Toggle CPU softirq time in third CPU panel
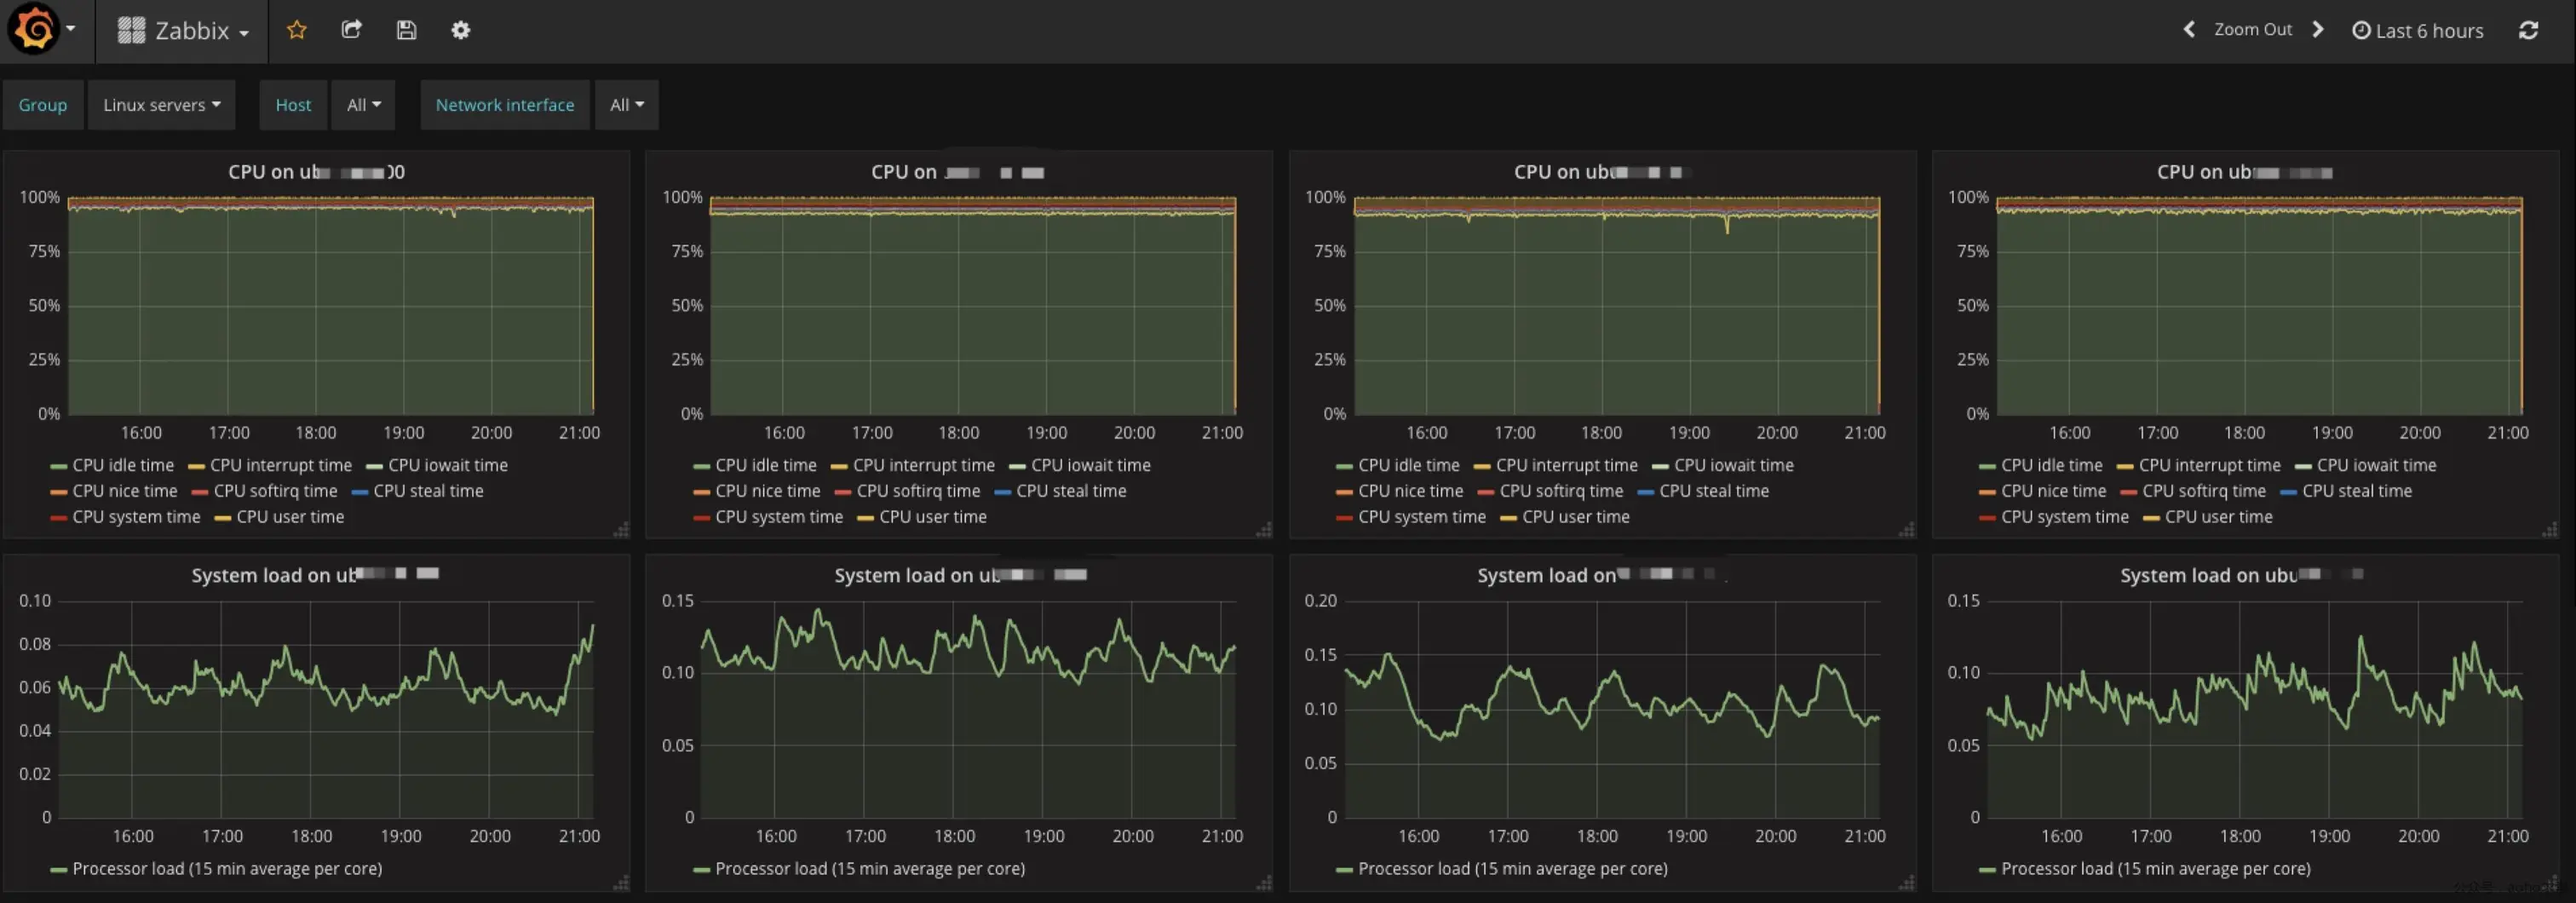Image resolution: width=2576 pixels, height=903 pixels. pyautogui.click(x=1561, y=491)
